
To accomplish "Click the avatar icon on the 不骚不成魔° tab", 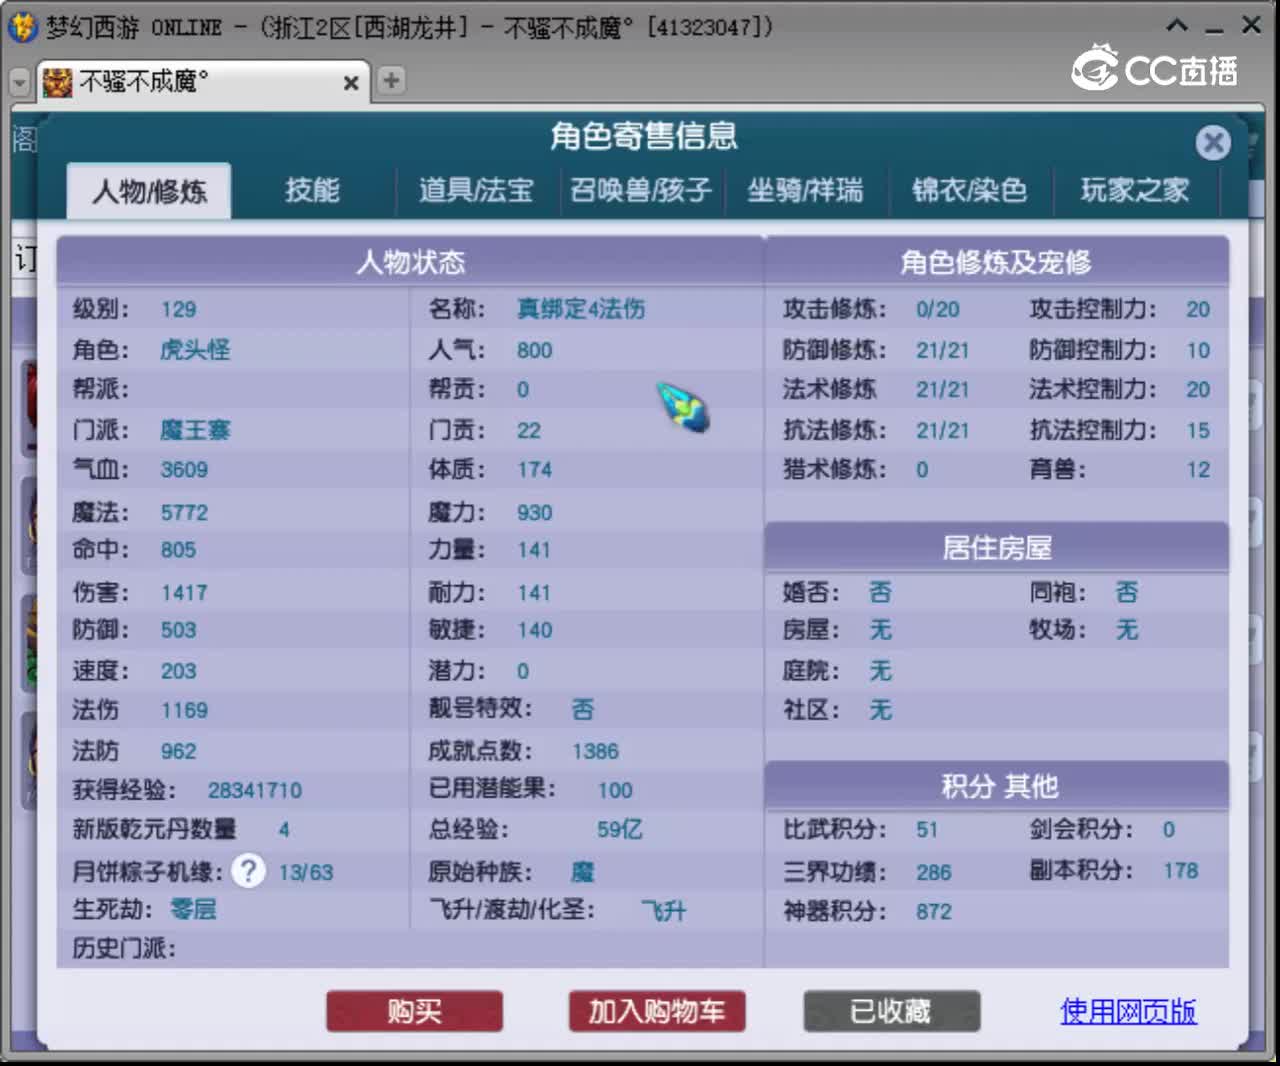I will pos(58,82).
